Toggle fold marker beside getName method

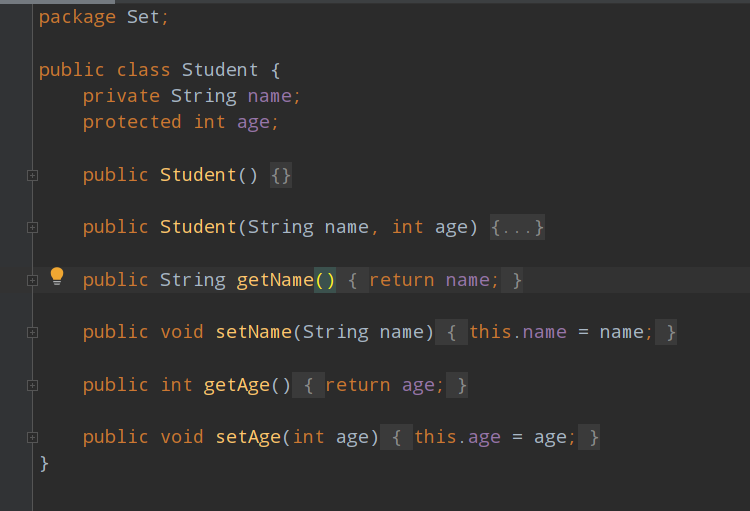click(32, 280)
